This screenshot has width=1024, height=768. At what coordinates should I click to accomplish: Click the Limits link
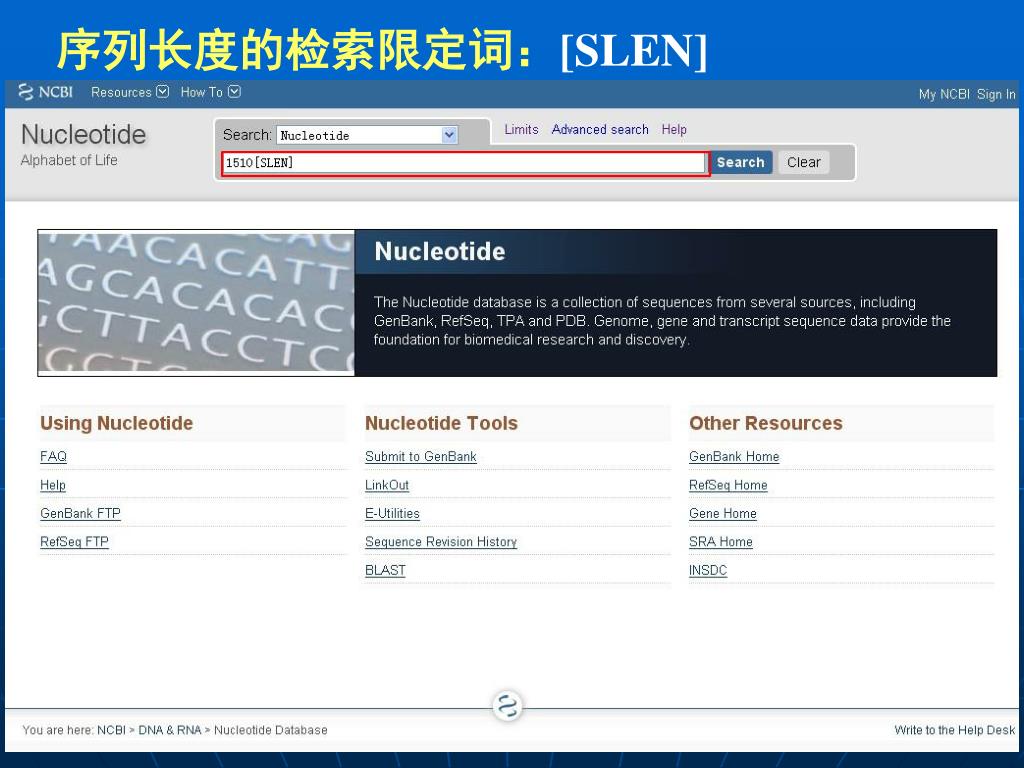coord(521,129)
